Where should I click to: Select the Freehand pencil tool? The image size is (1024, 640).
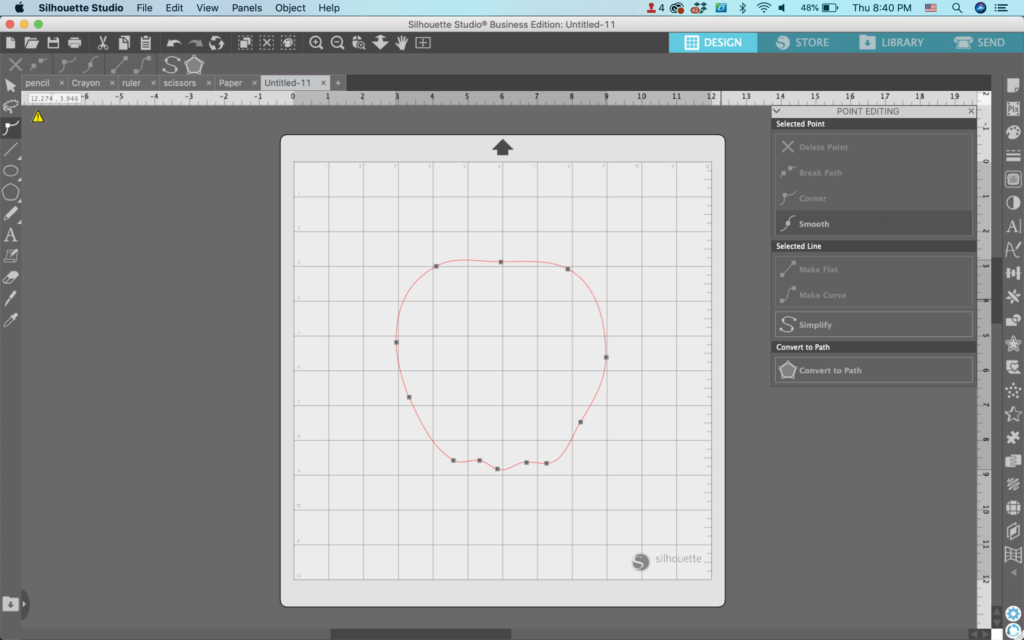[10, 214]
